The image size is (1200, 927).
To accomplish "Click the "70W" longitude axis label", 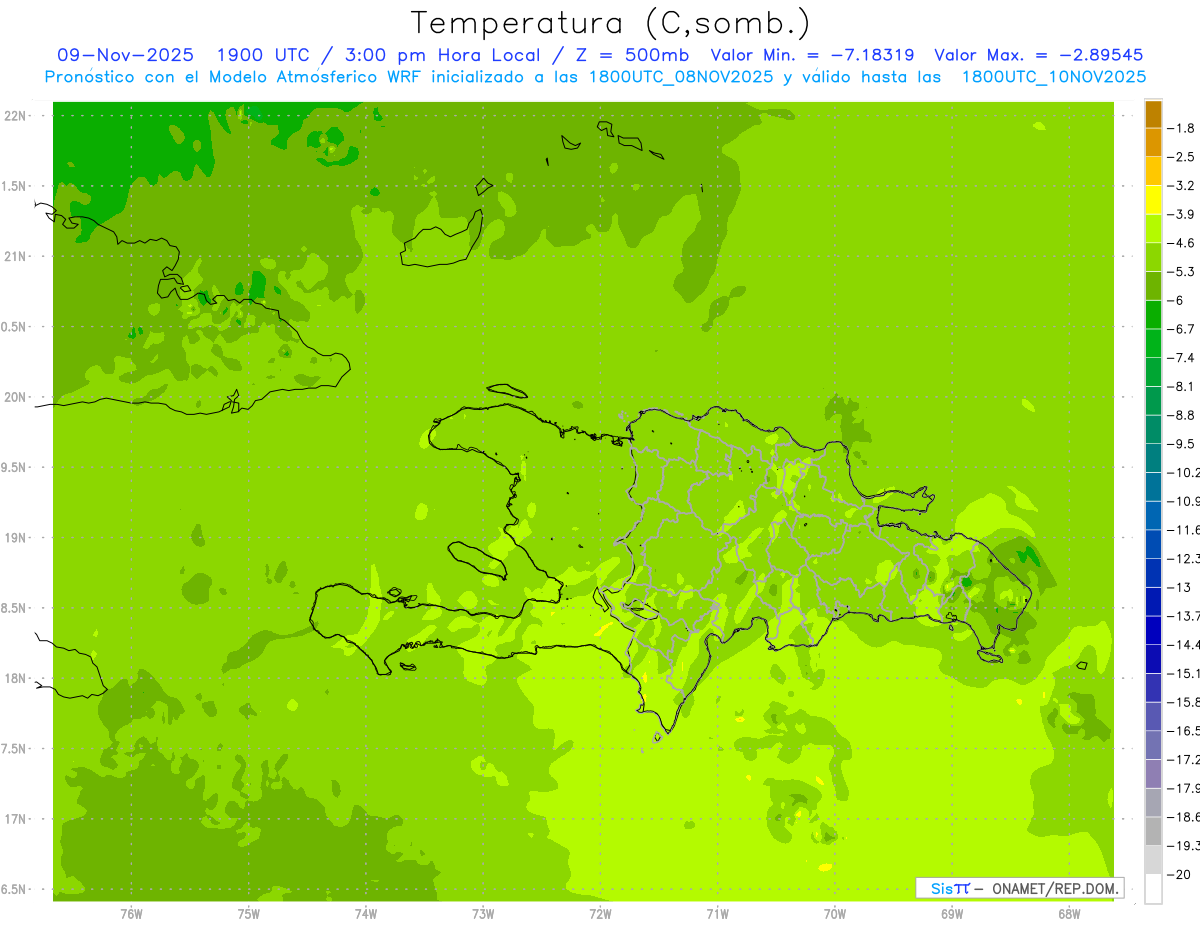I will [834, 914].
